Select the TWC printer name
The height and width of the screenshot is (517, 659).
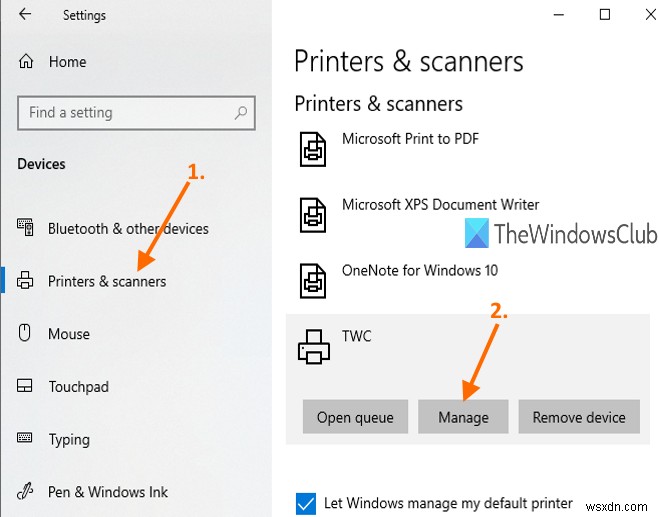coord(356,336)
